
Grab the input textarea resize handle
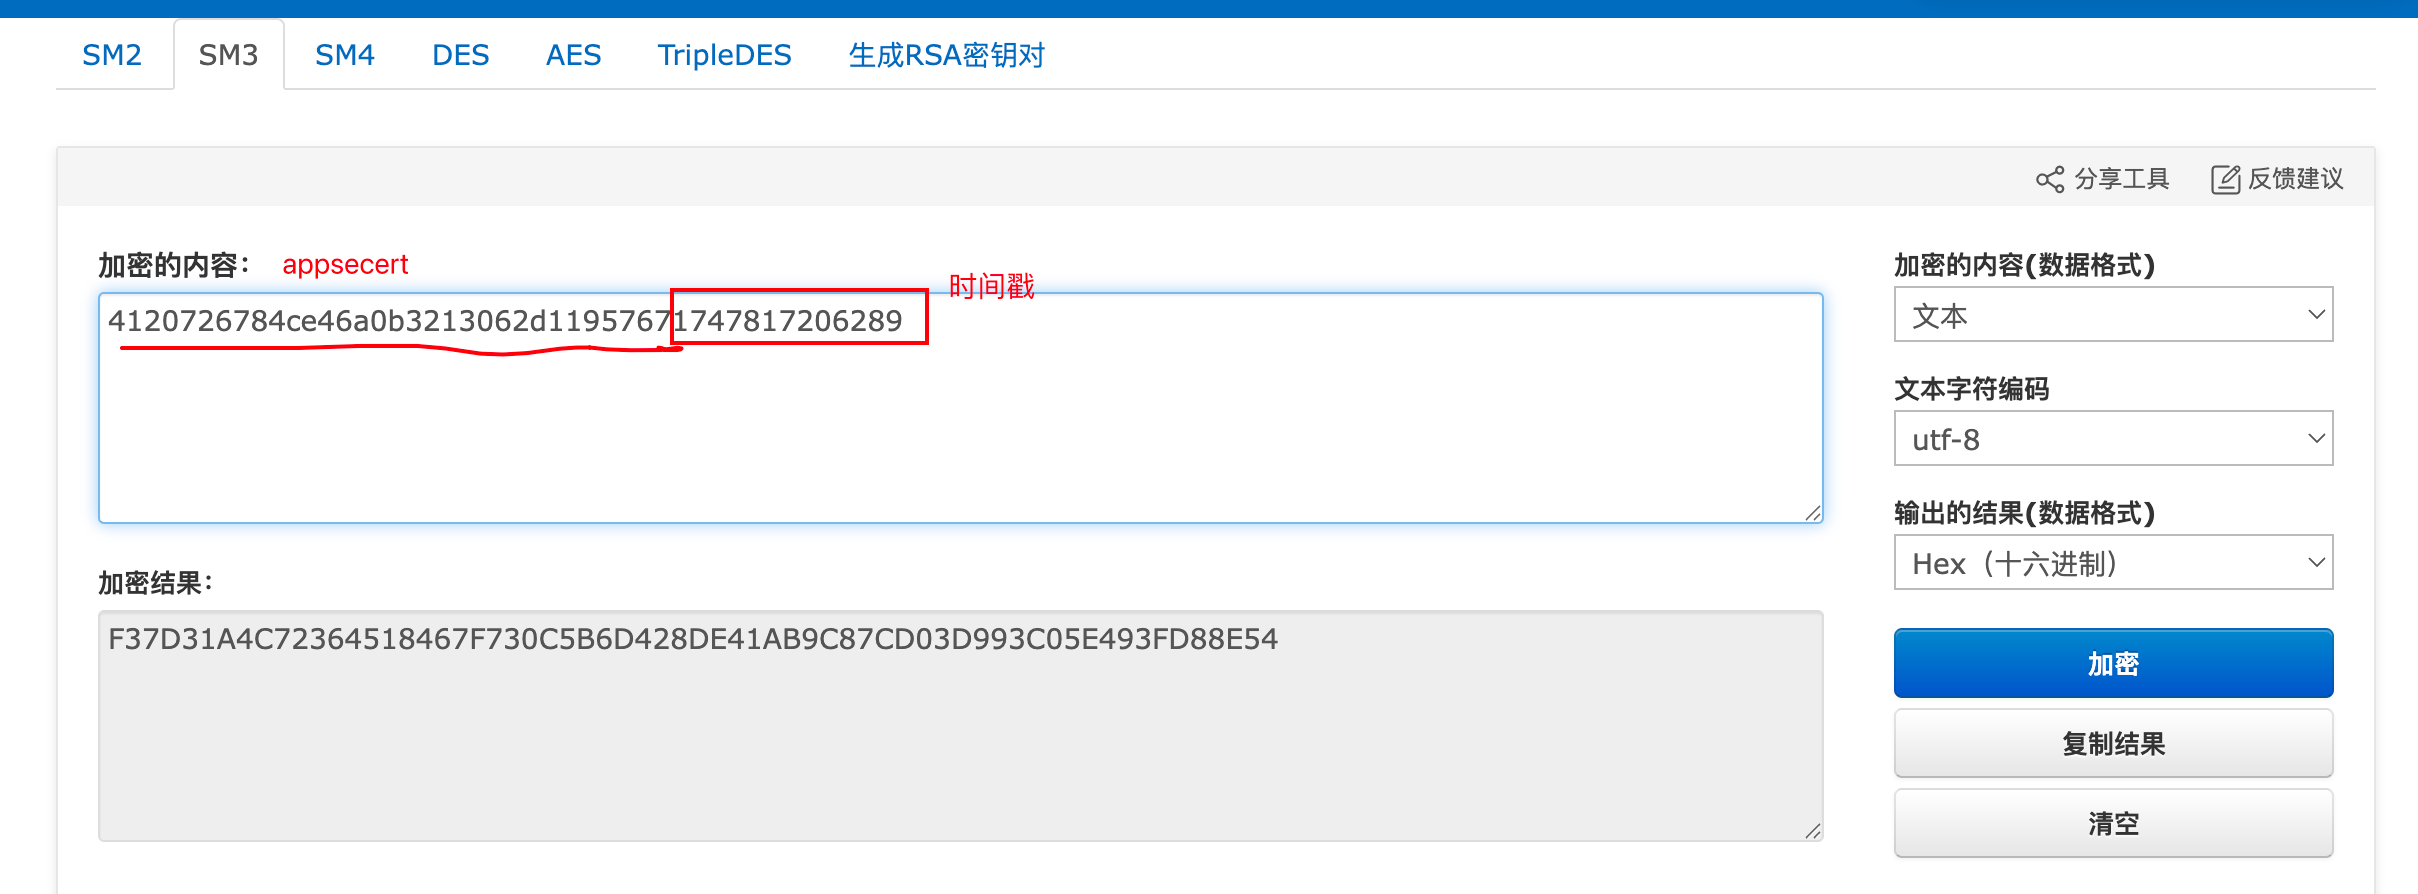coord(1812,513)
